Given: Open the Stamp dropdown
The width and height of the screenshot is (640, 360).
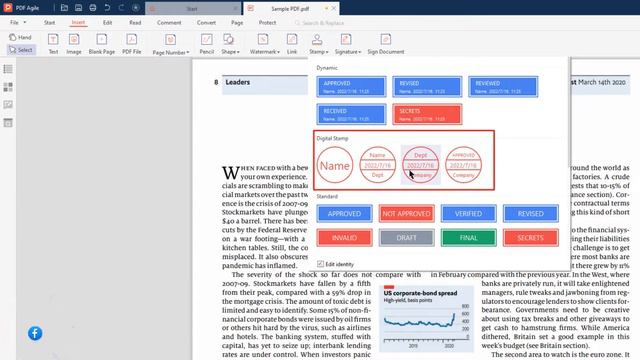Looking at the screenshot, I should [318, 44].
